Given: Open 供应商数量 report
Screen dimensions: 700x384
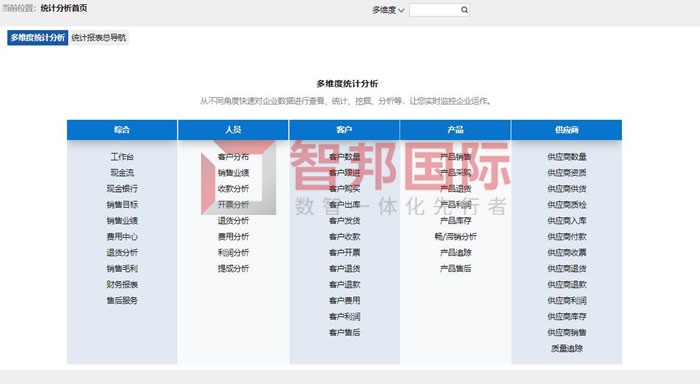Looking at the screenshot, I should click(567, 157).
